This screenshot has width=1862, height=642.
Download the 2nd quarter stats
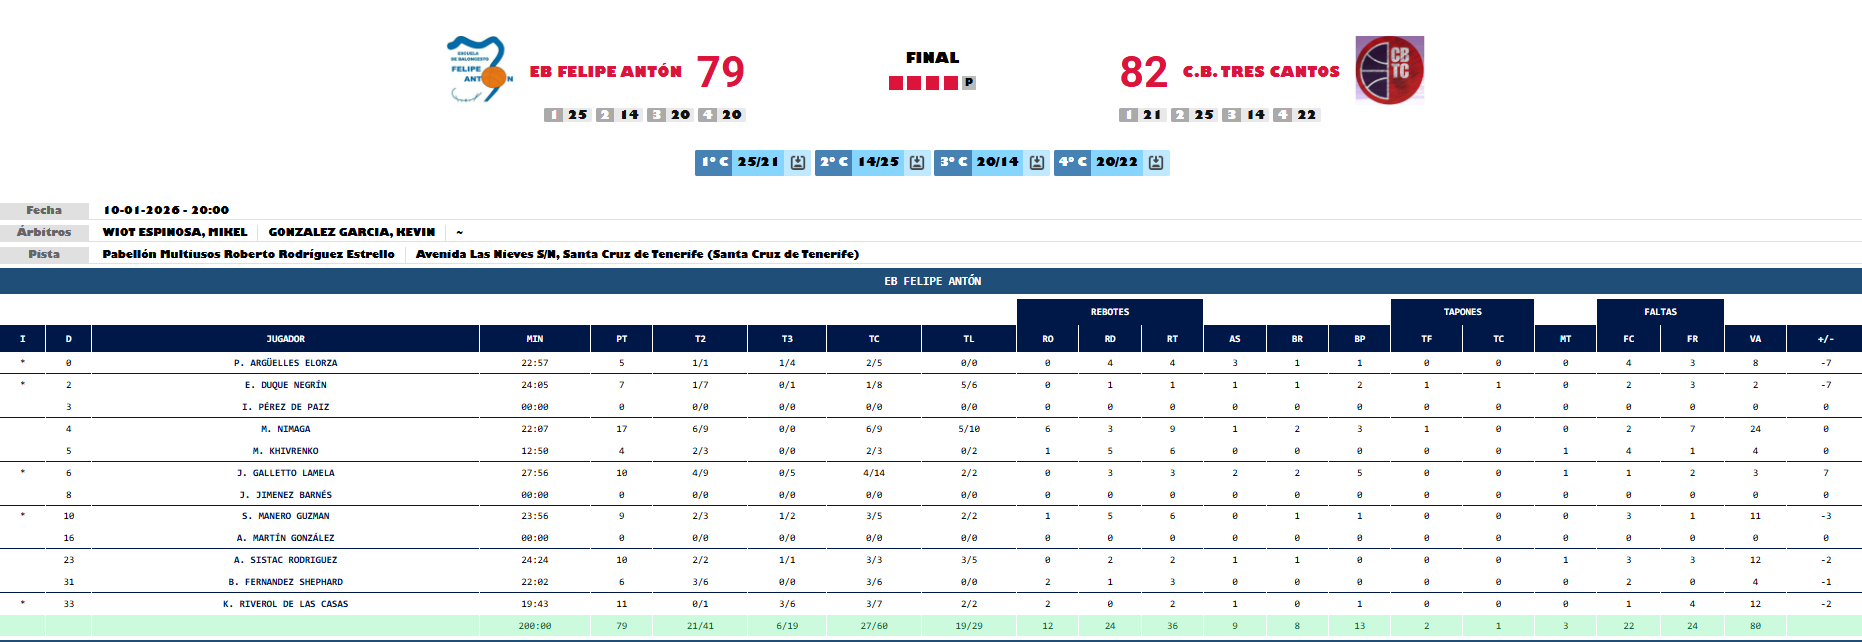(x=917, y=163)
